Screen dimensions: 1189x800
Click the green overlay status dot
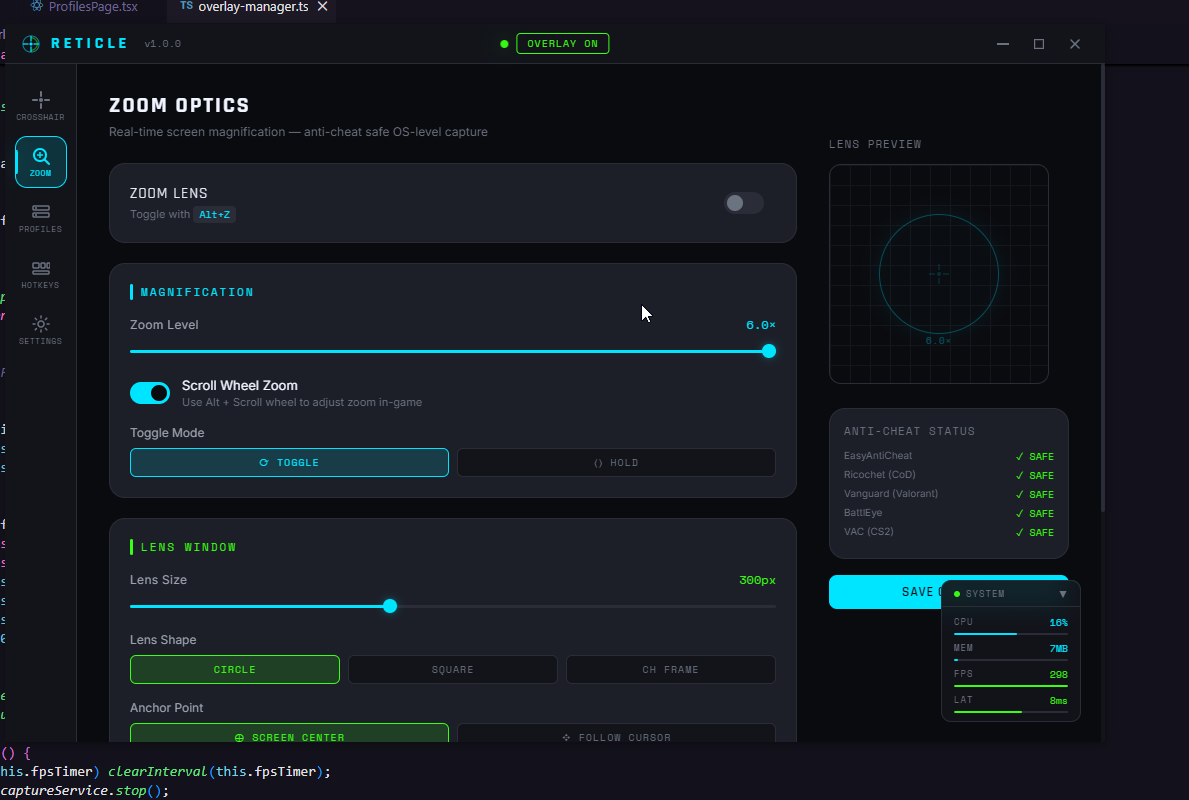pos(504,44)
